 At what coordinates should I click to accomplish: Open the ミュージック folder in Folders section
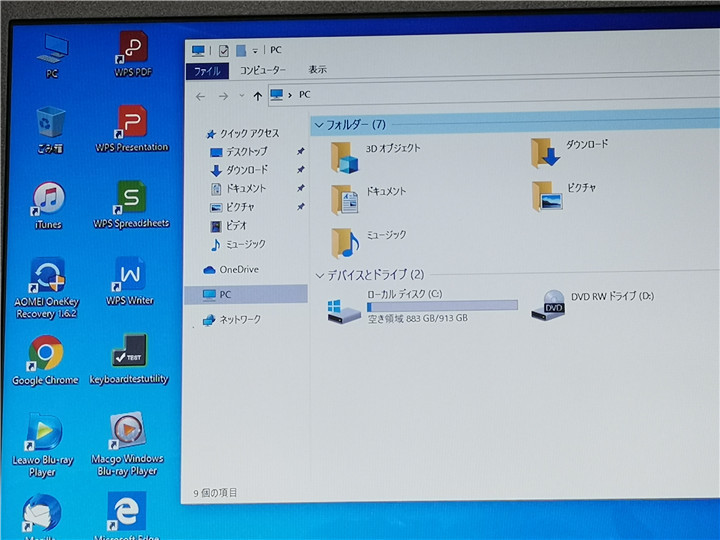point(369,242)
